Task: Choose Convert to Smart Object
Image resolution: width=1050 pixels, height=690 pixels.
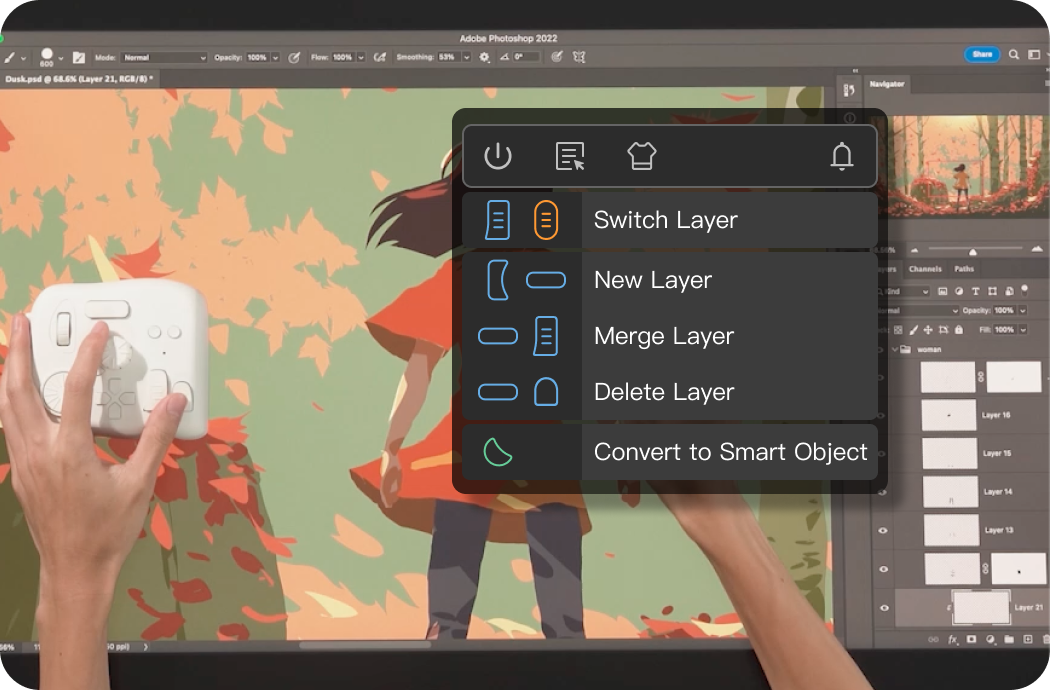Action: point(670,452)
